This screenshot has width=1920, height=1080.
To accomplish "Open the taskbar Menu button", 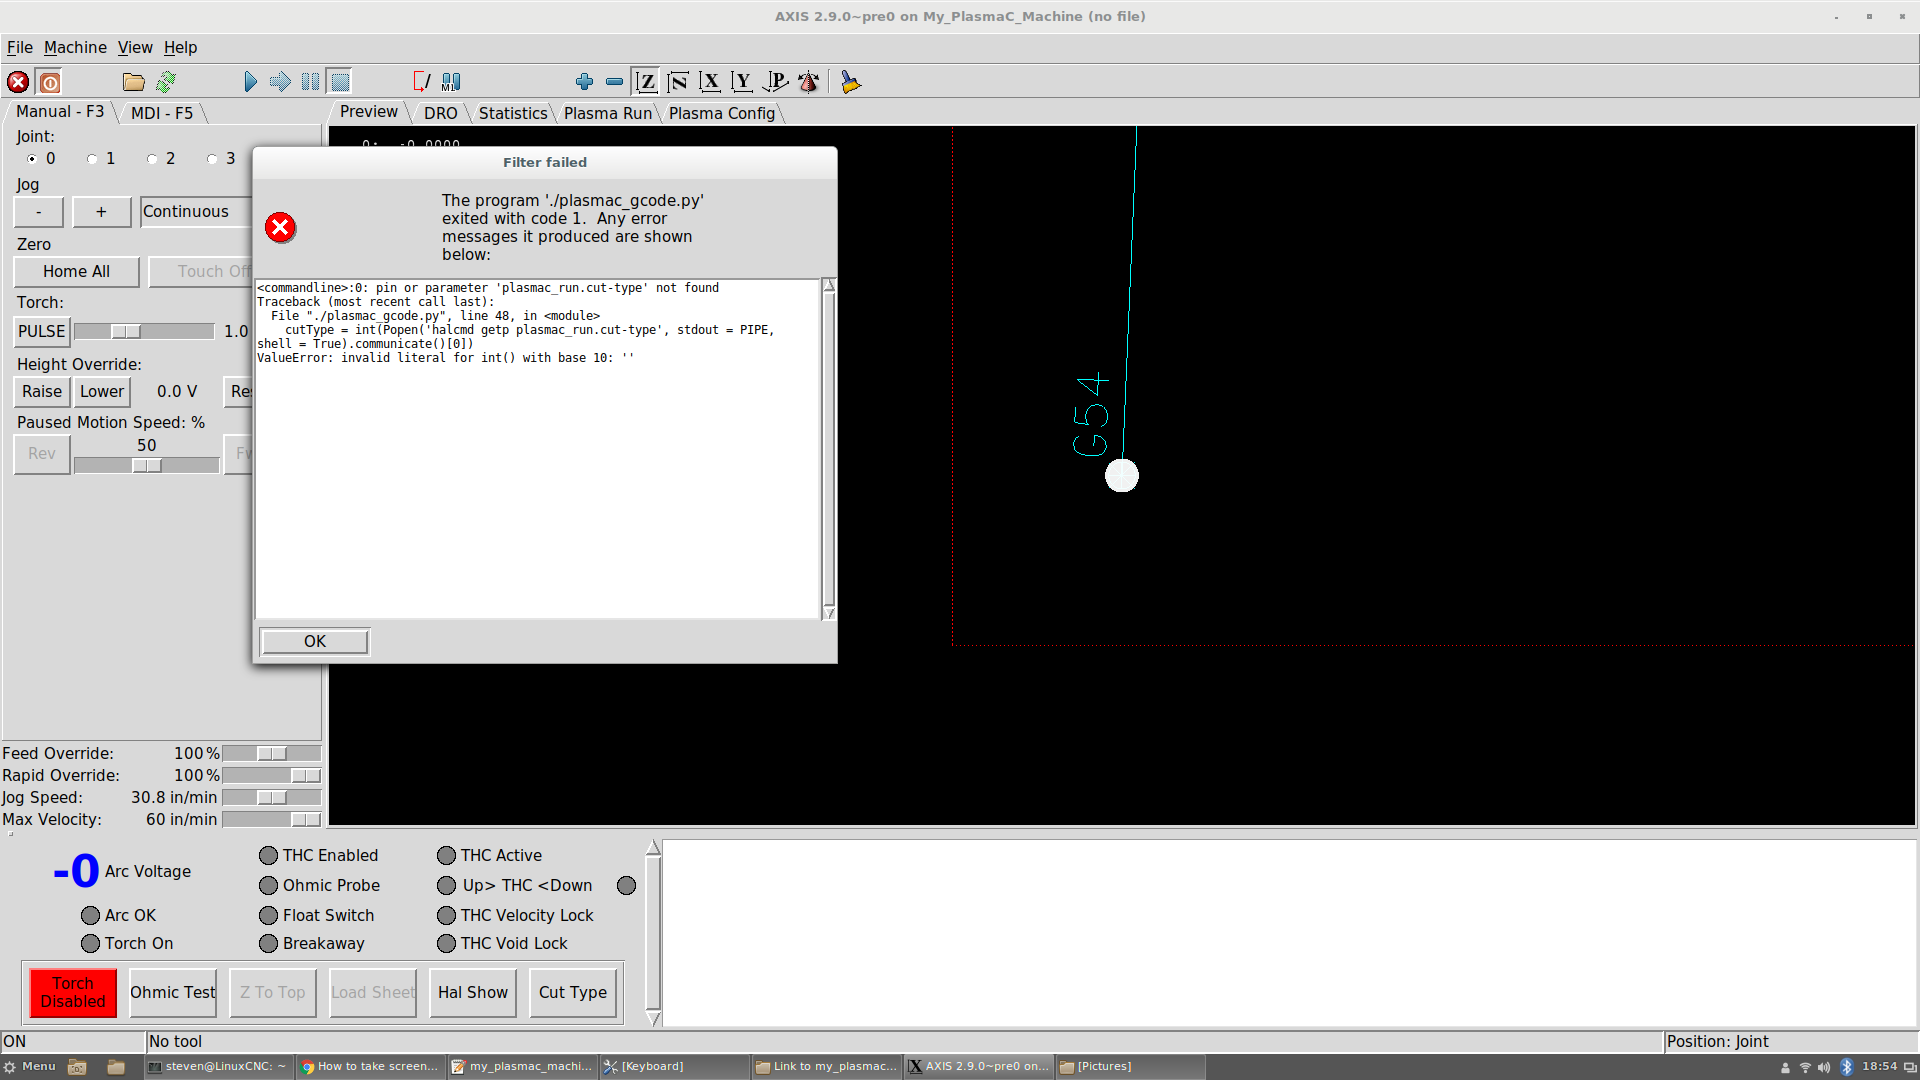I will [x=30, y=1067].
